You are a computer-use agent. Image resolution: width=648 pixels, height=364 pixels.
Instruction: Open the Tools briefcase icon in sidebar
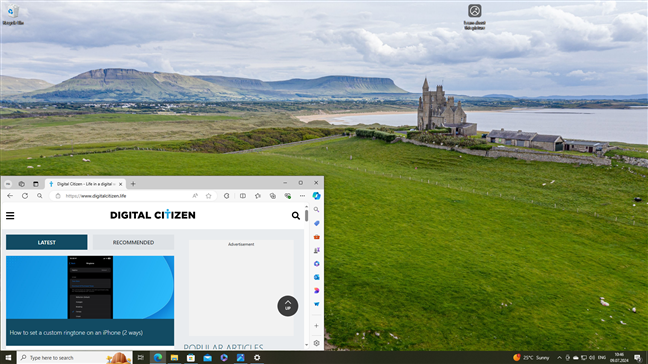pos(317,237)
